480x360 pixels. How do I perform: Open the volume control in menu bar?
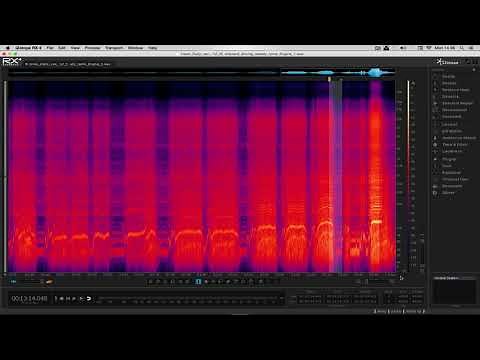(x=403, y=48)
